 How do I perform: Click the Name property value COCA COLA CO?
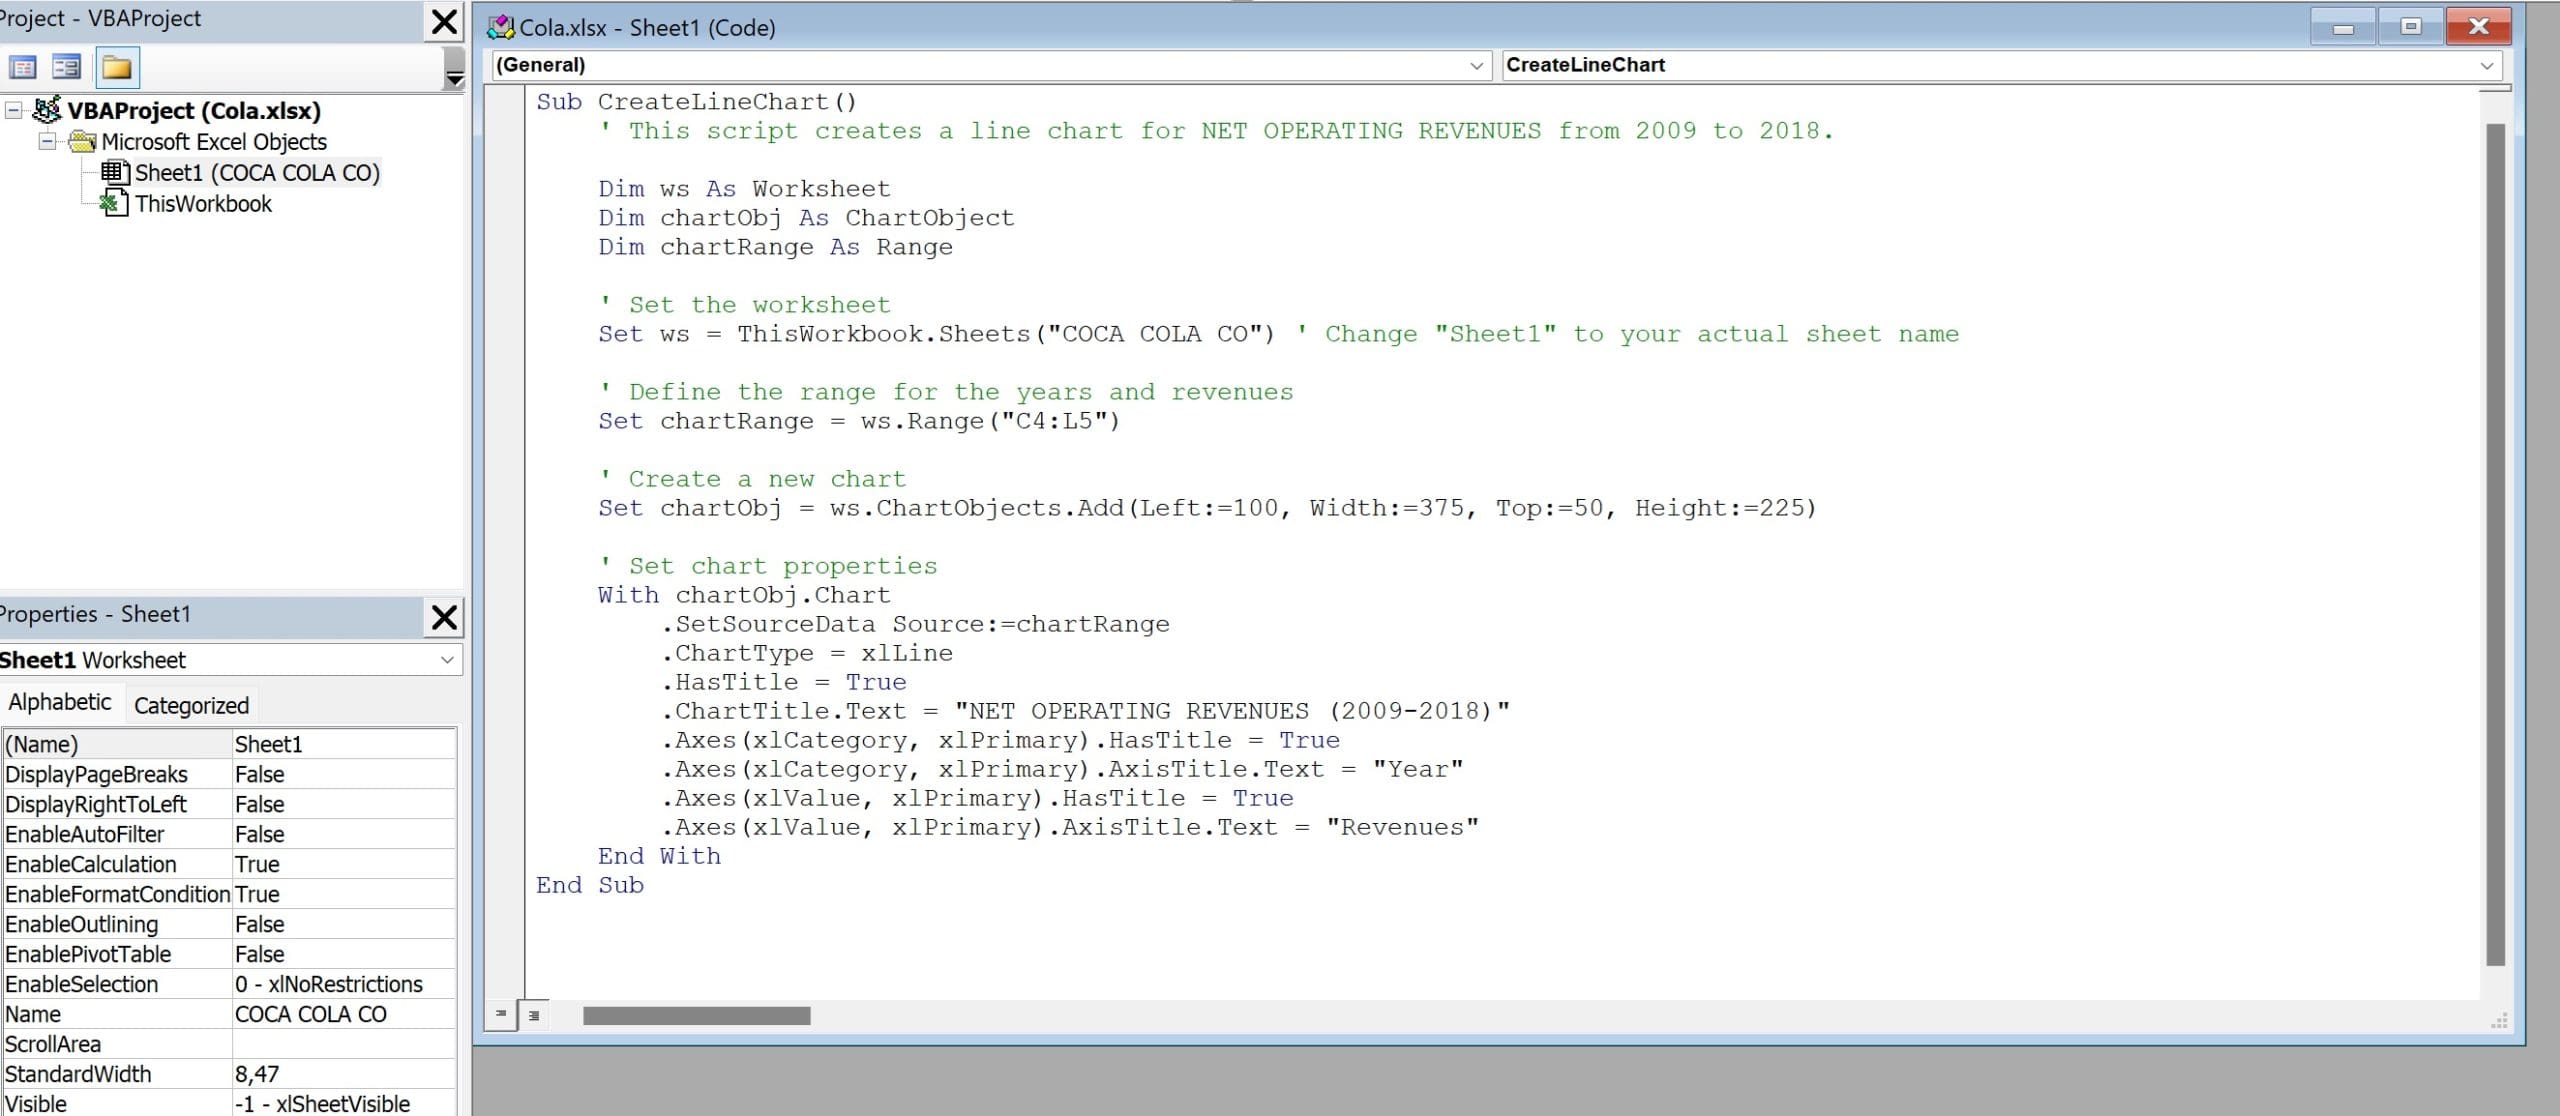[x=344, y=1014]
